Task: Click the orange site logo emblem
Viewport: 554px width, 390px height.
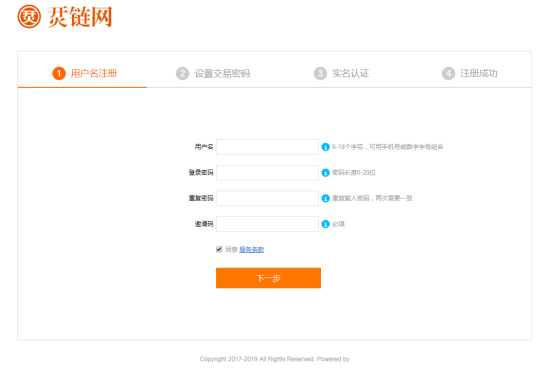Action: pyautogui.click(x=29, y=16)
